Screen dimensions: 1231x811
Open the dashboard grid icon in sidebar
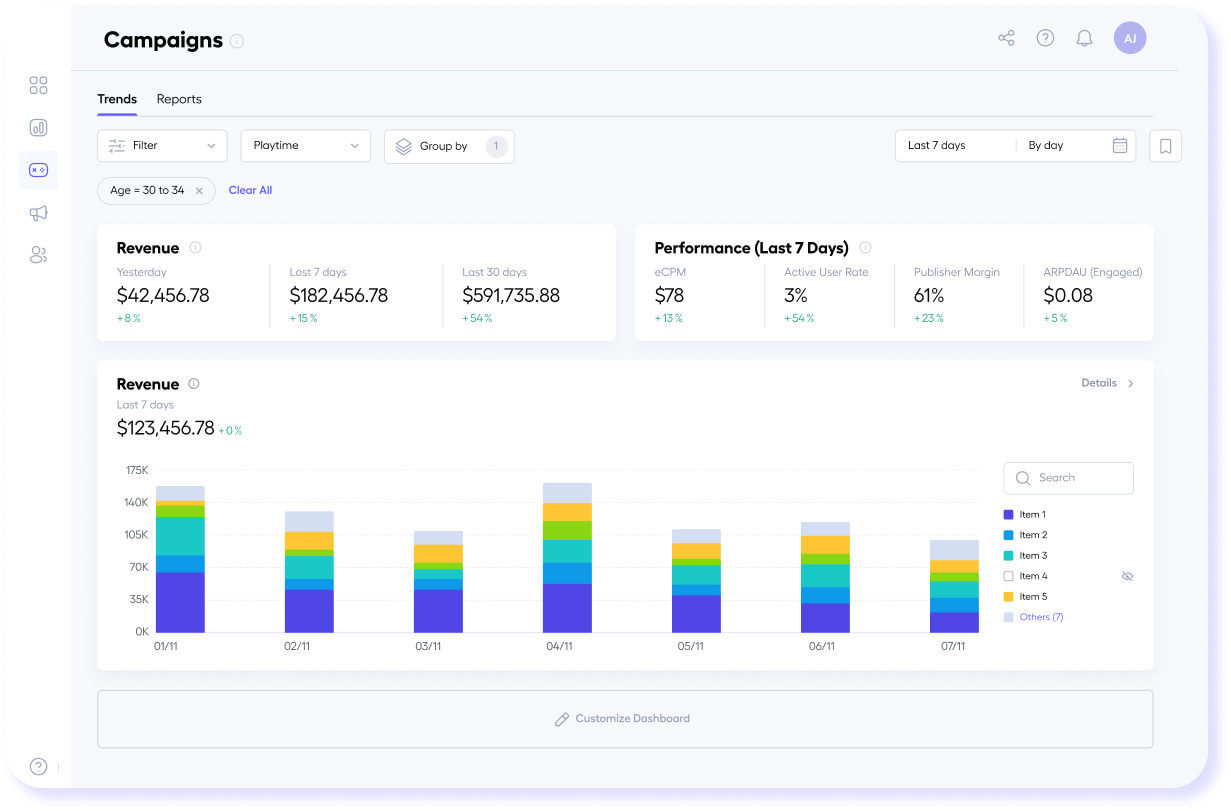tap(38, 85)
